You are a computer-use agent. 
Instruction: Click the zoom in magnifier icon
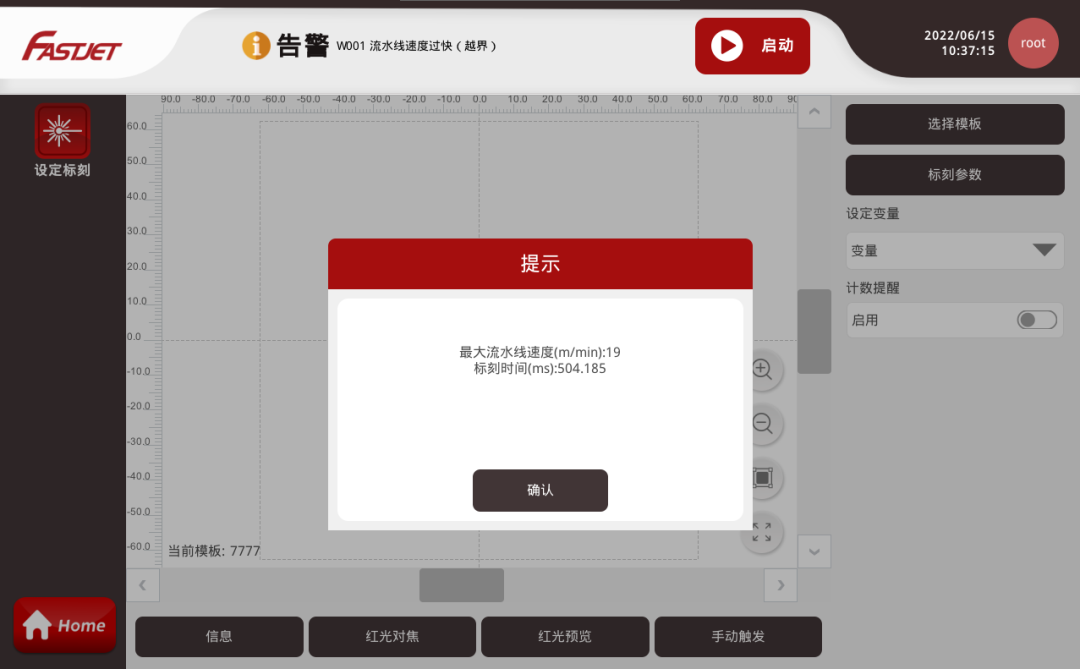pos(762,370)
